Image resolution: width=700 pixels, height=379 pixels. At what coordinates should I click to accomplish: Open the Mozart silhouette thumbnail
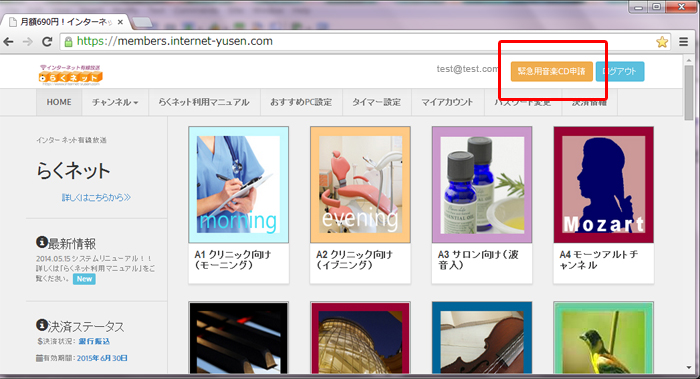[604, 184]
